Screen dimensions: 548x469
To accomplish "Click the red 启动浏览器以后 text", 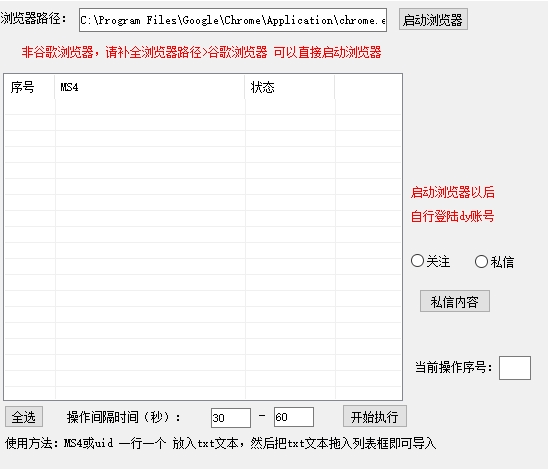I will (x=453, y=192).
